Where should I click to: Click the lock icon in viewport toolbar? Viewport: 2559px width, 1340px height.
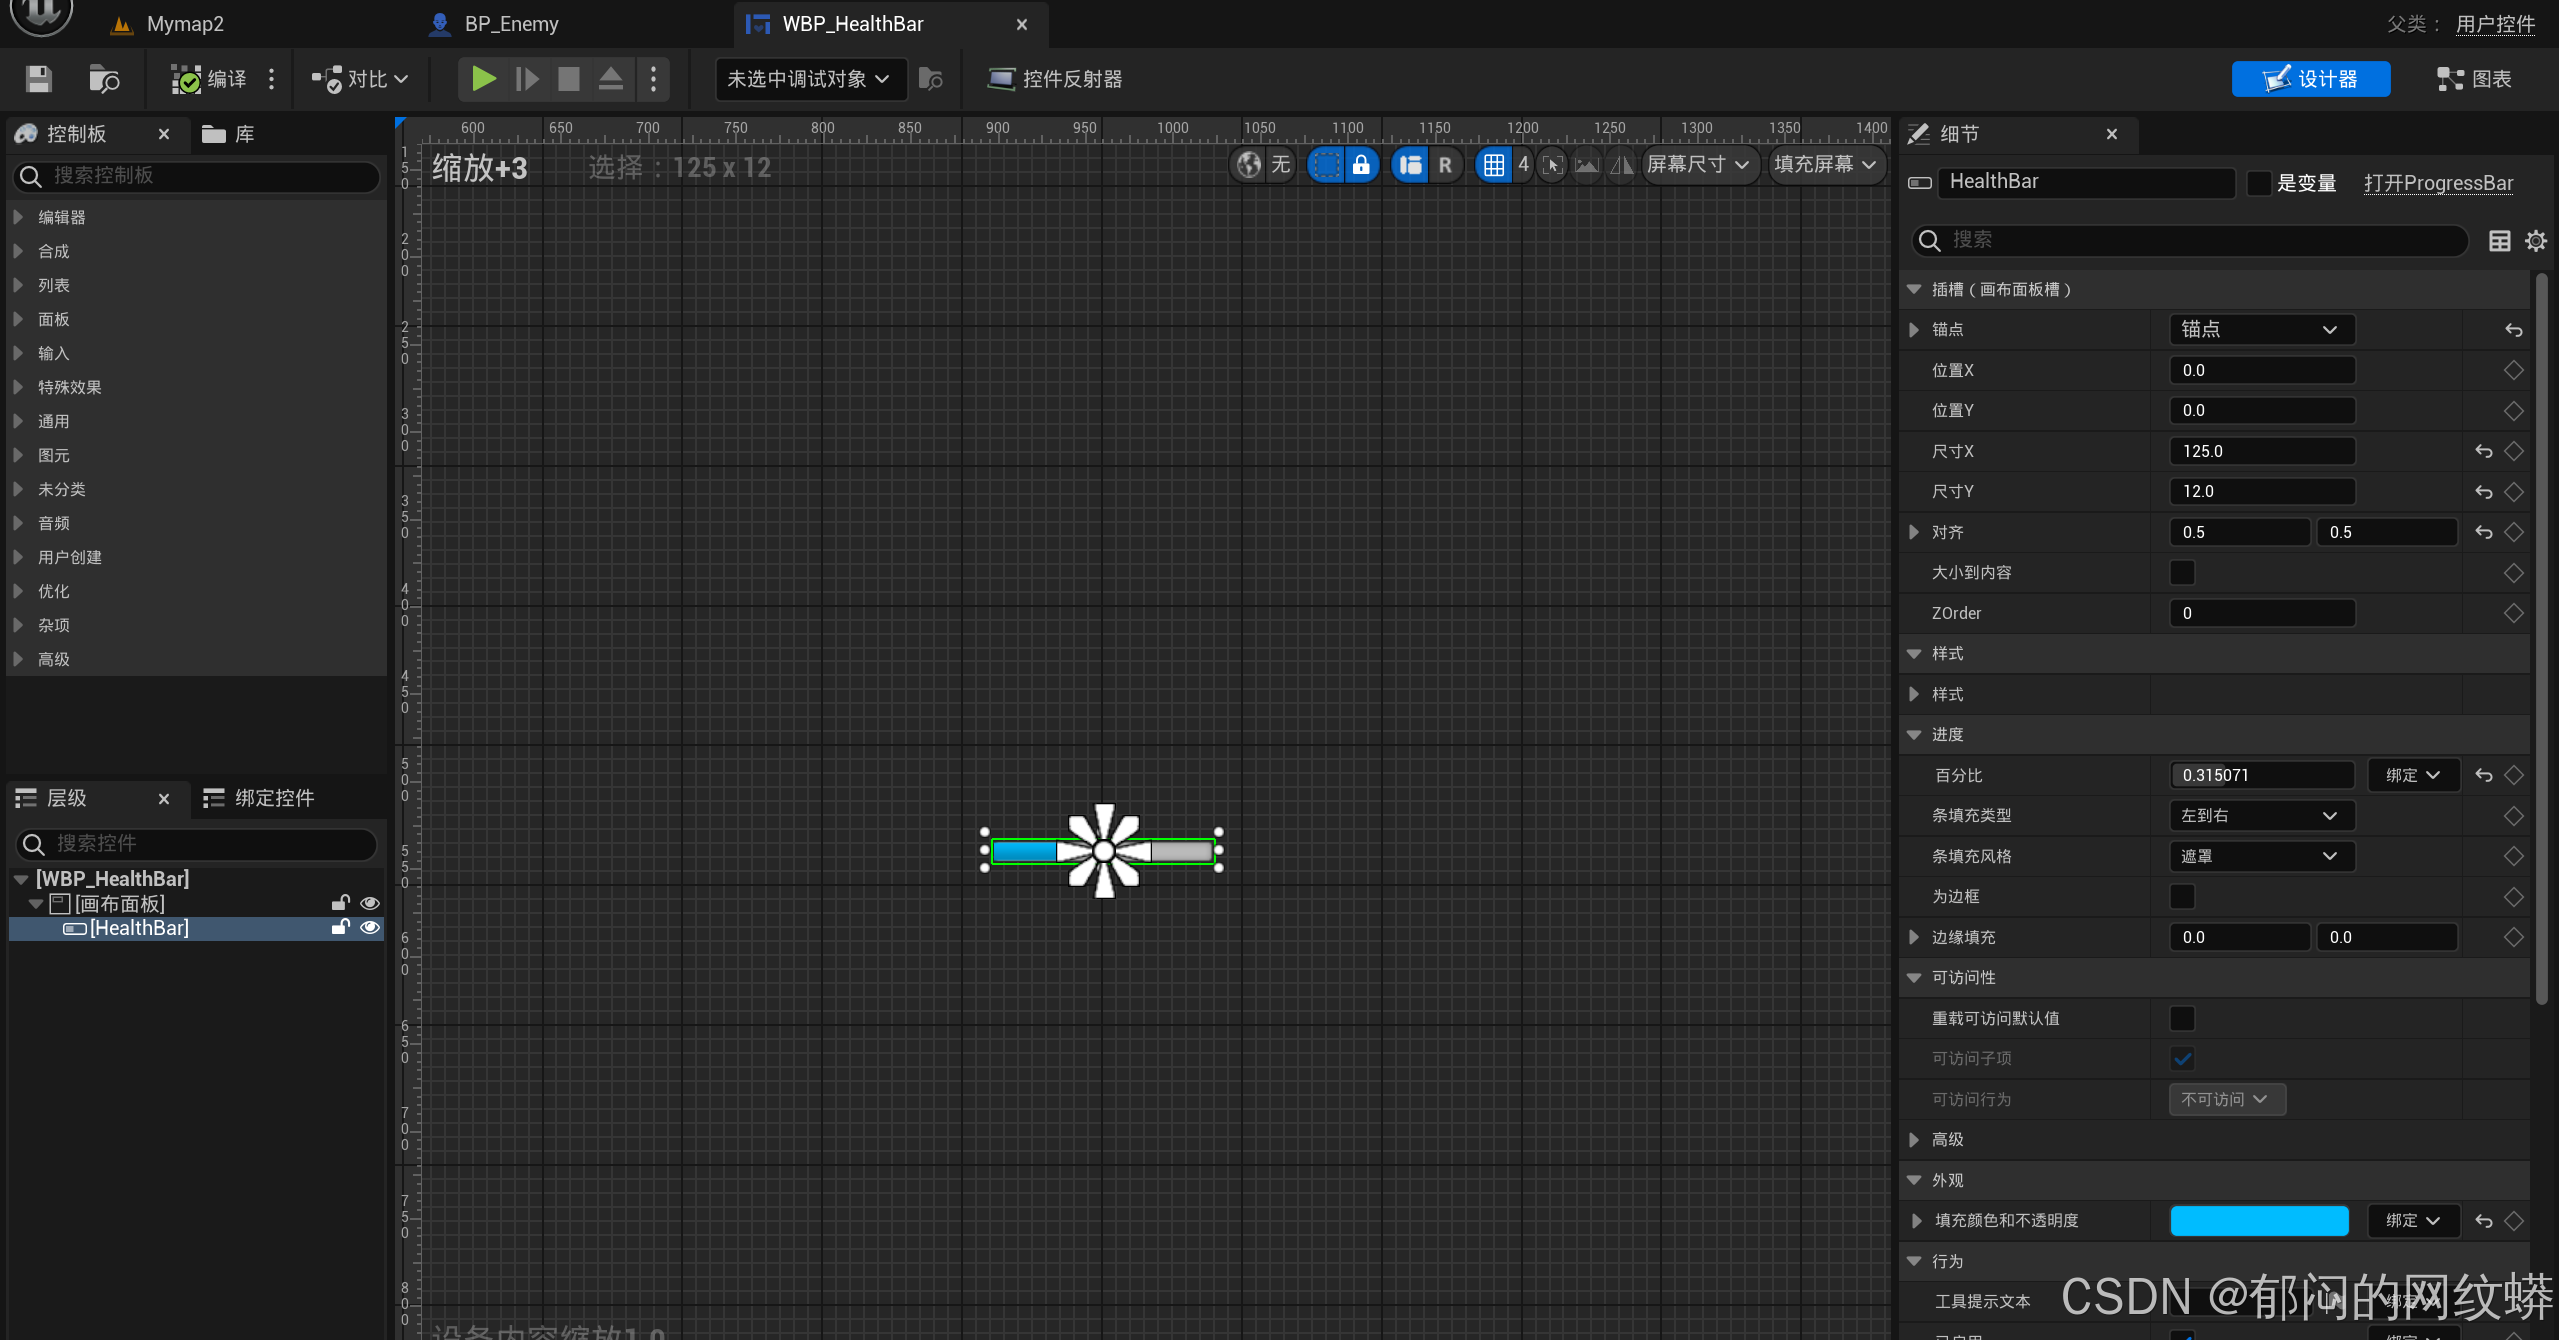pos(1361,165)
